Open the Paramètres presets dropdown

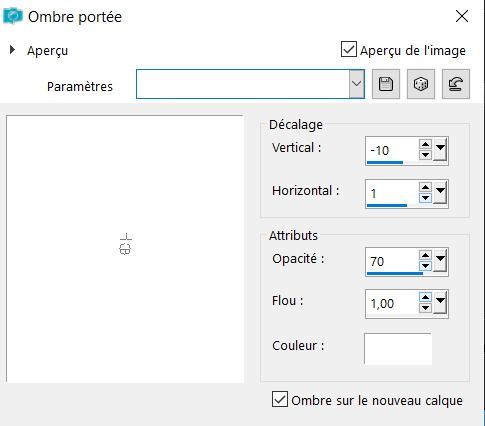[356, 84]
